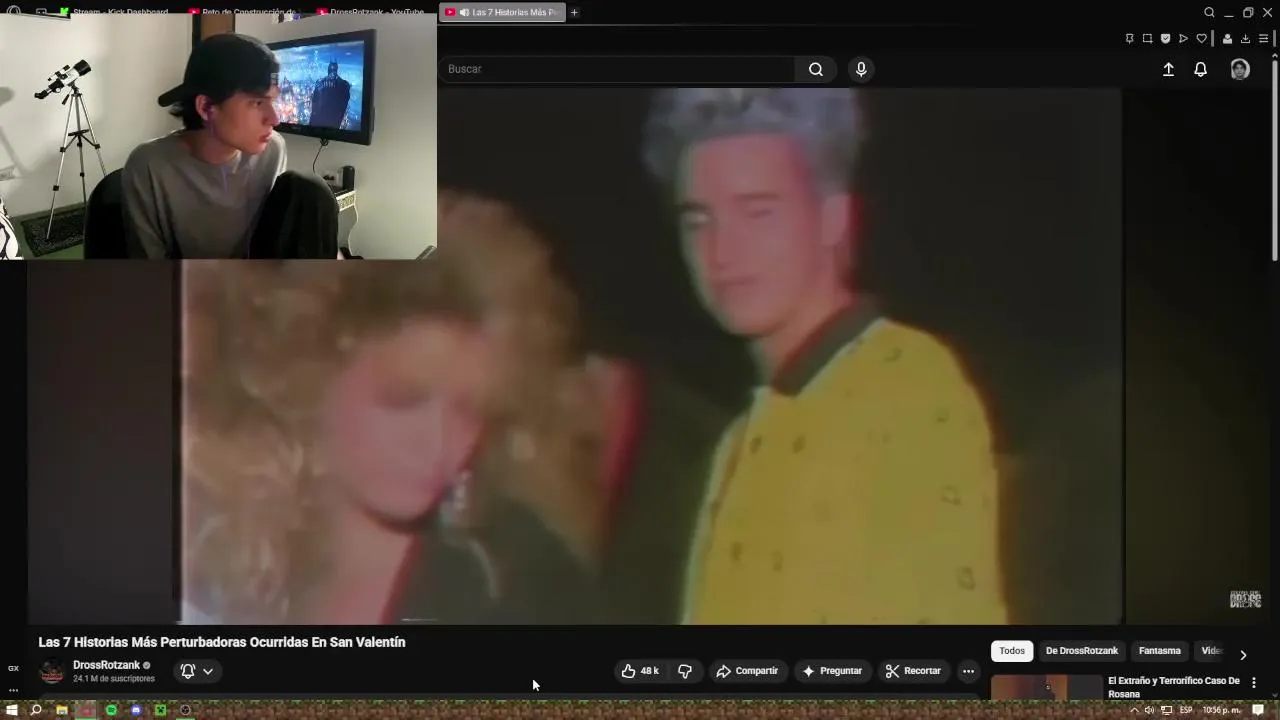Click the Compartir share button
The height and width of the screenshot is (720, 1280).
point(747,671)
